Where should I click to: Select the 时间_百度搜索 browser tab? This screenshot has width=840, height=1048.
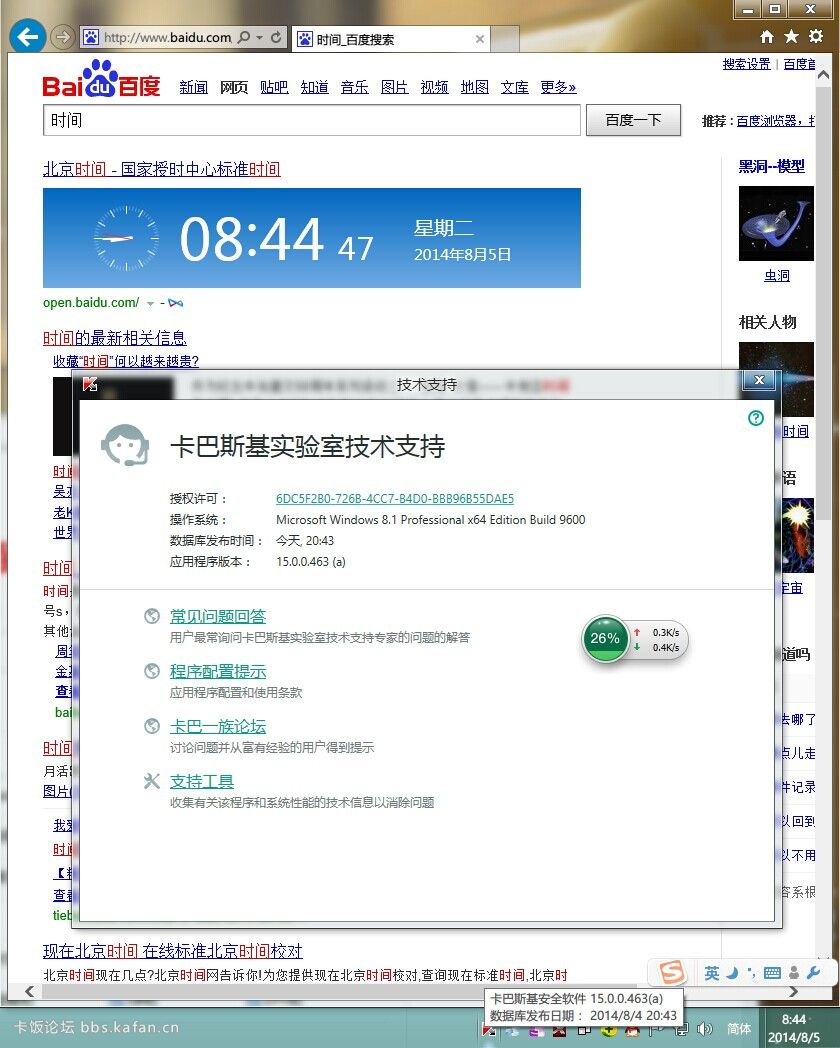click(x=391, y=39)
